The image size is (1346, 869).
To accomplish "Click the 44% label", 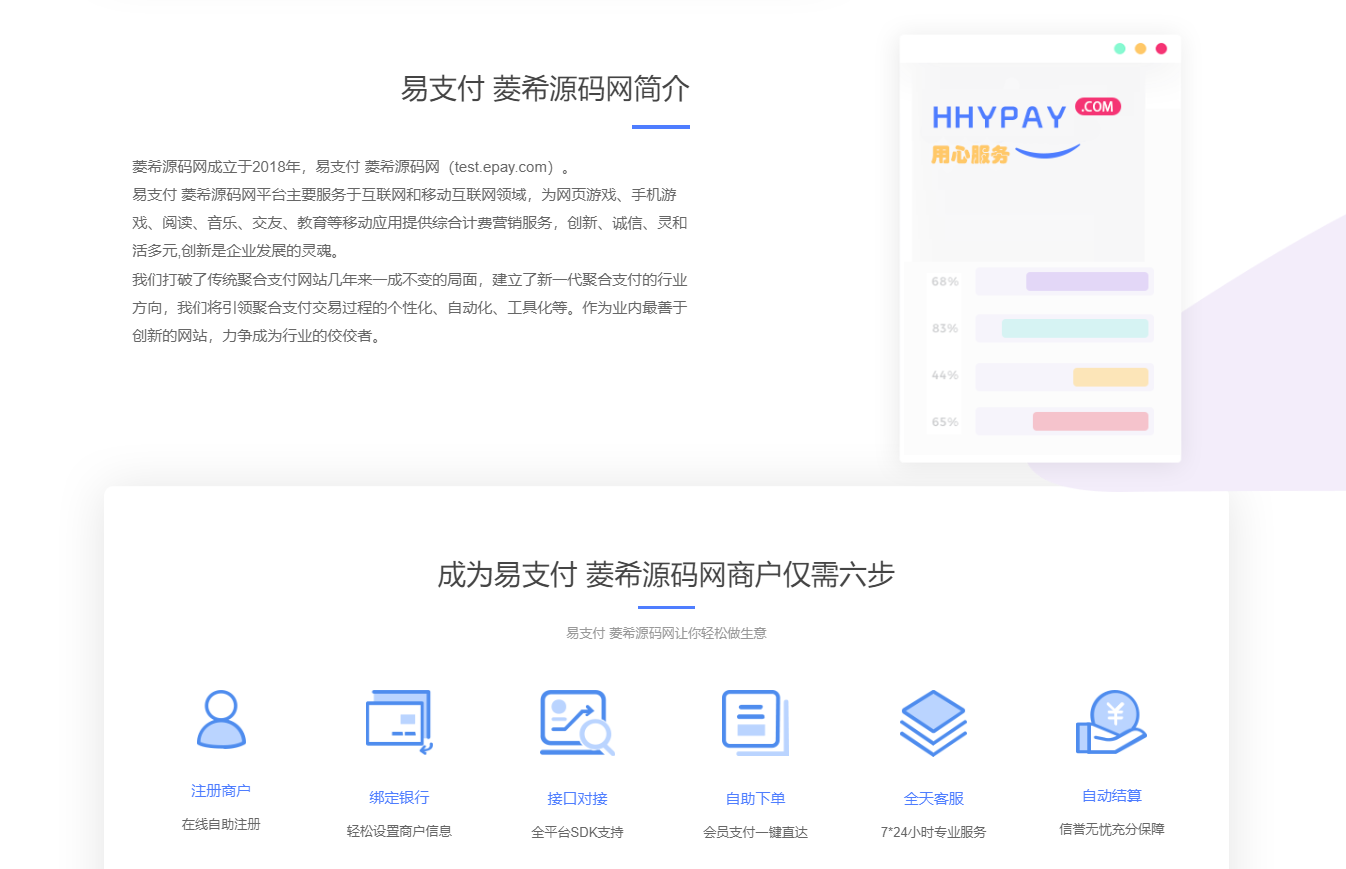I will coord(945,375).
